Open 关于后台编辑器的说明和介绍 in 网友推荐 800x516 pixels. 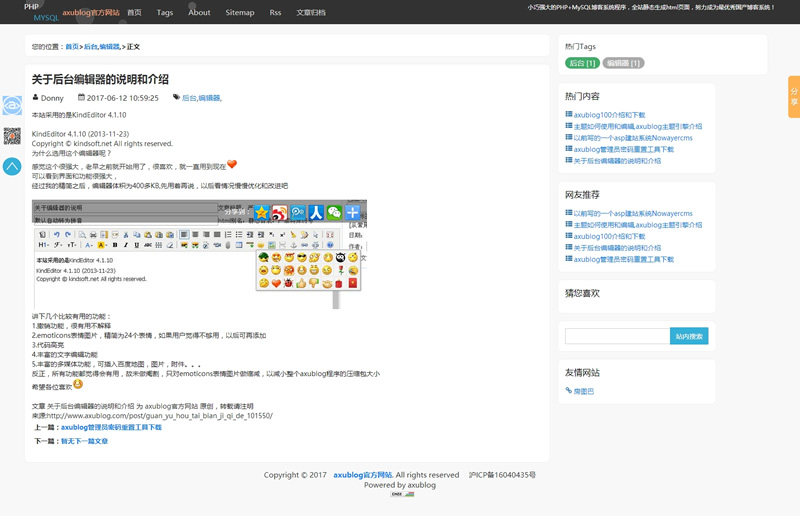(617, 248)
